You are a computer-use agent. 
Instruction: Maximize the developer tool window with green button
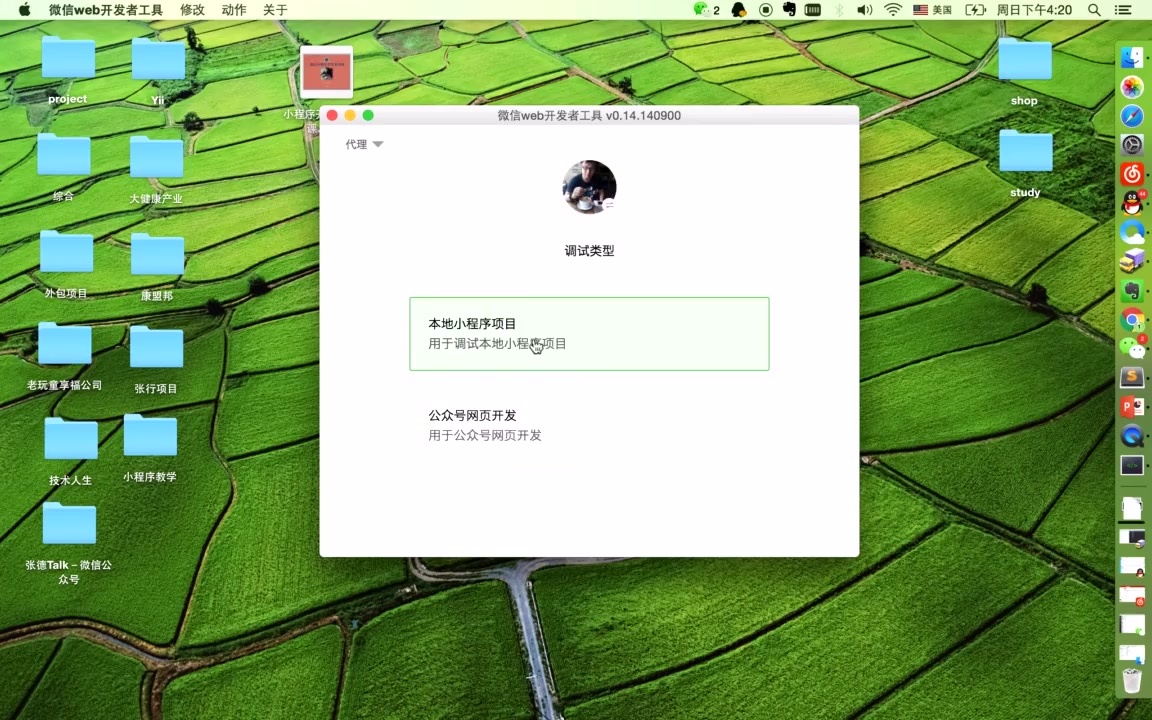pyautogui.click(x=368, y=115)
